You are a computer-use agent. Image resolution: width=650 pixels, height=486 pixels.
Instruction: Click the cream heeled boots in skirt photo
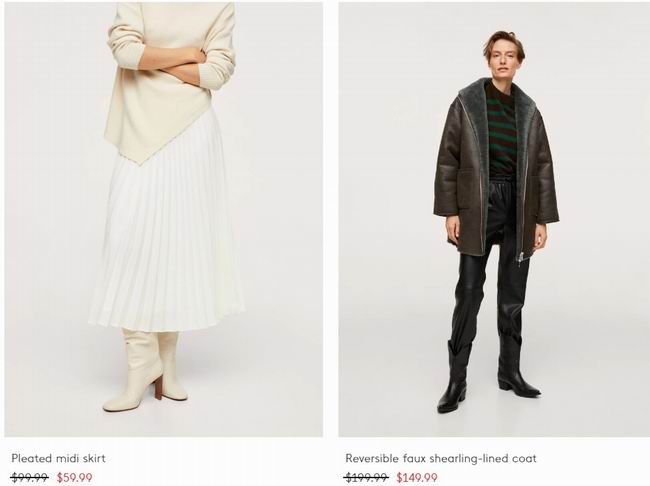click(145, 369)
